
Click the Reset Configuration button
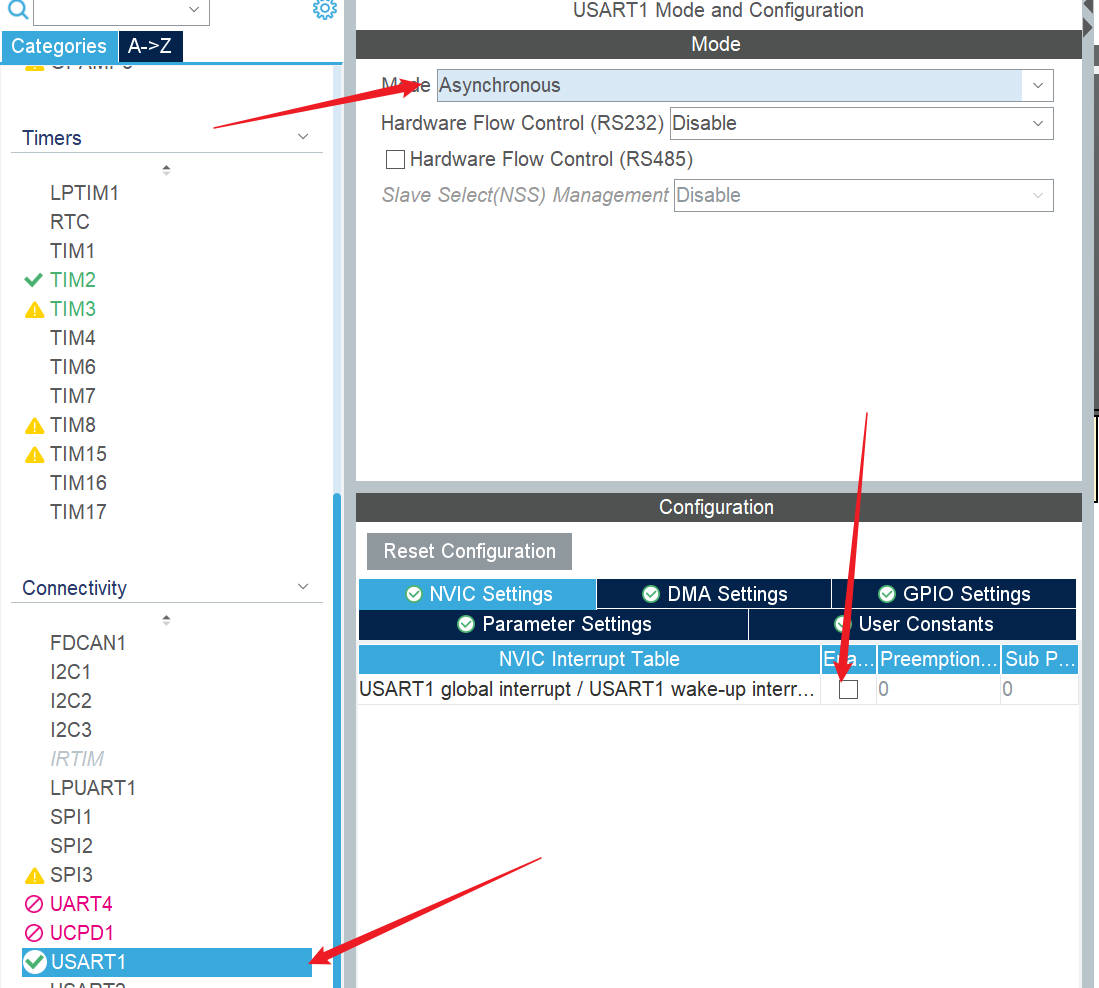coord(469,551)
